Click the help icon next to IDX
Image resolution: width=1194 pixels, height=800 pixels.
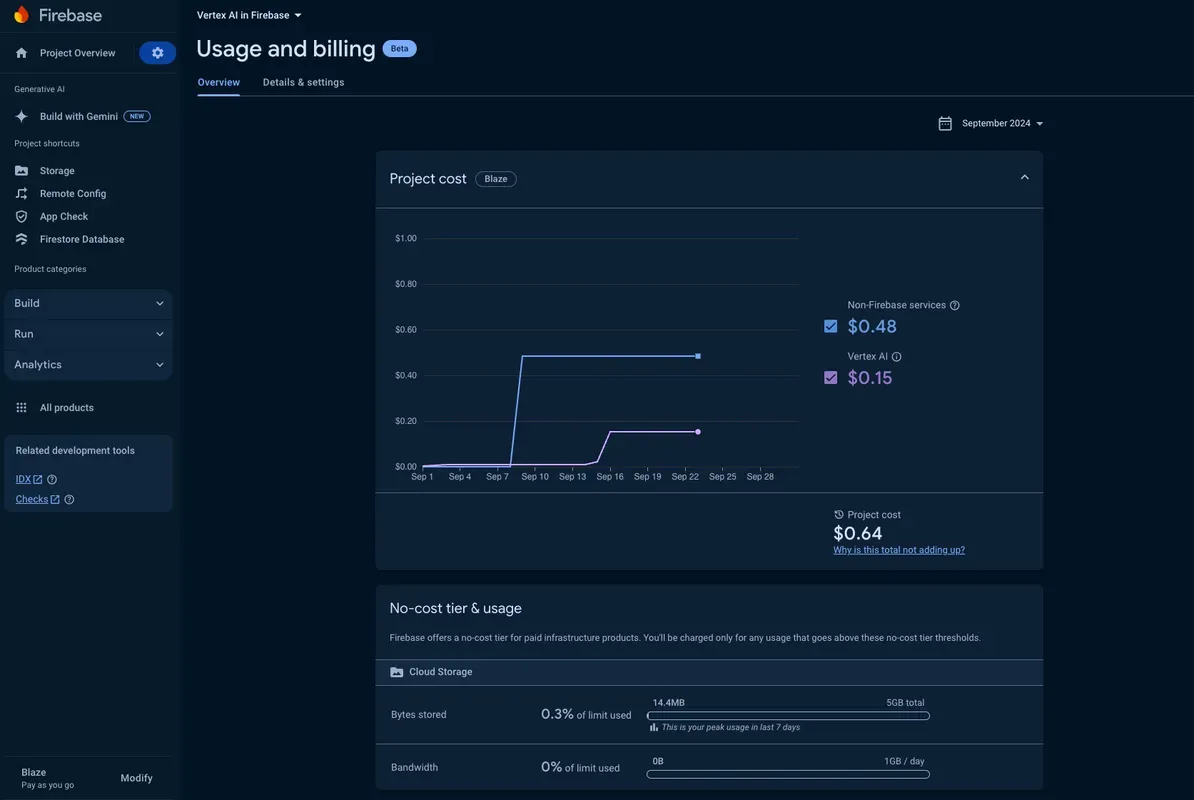pyautogui.click(x=52, y=480)
